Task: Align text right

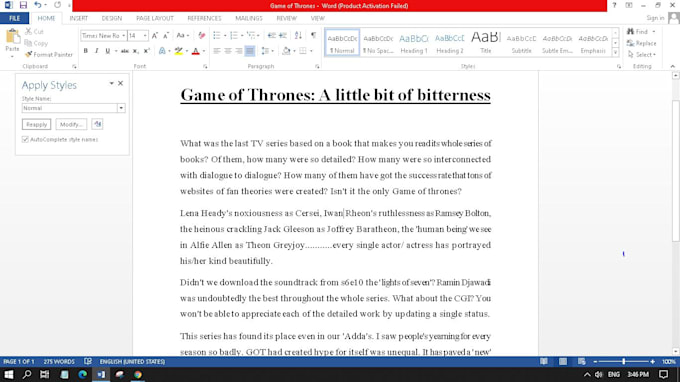Action: pos(239,51)
